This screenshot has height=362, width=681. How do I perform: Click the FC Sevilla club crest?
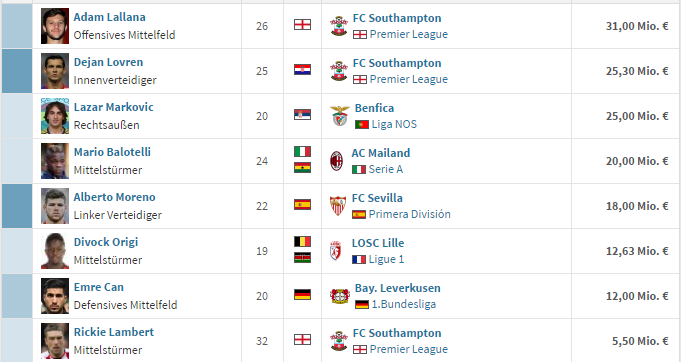338,206
